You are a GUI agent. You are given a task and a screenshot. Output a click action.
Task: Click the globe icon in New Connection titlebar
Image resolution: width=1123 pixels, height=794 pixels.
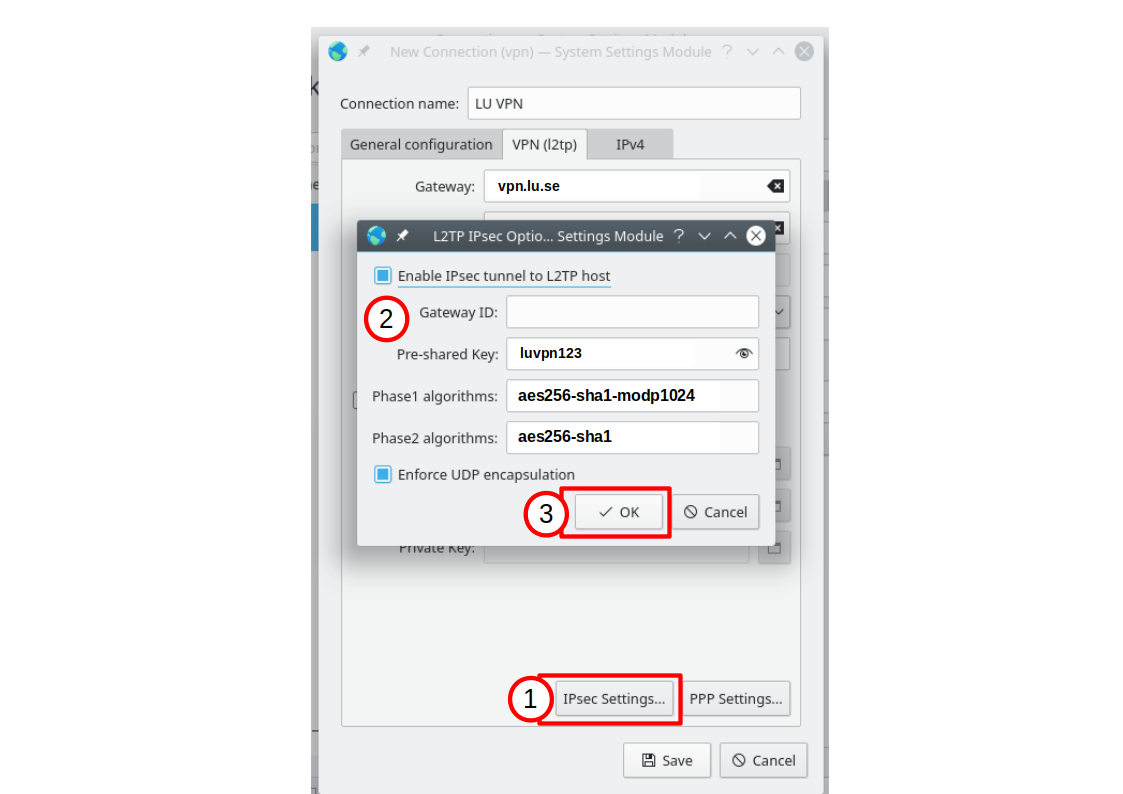coord(338,52)
